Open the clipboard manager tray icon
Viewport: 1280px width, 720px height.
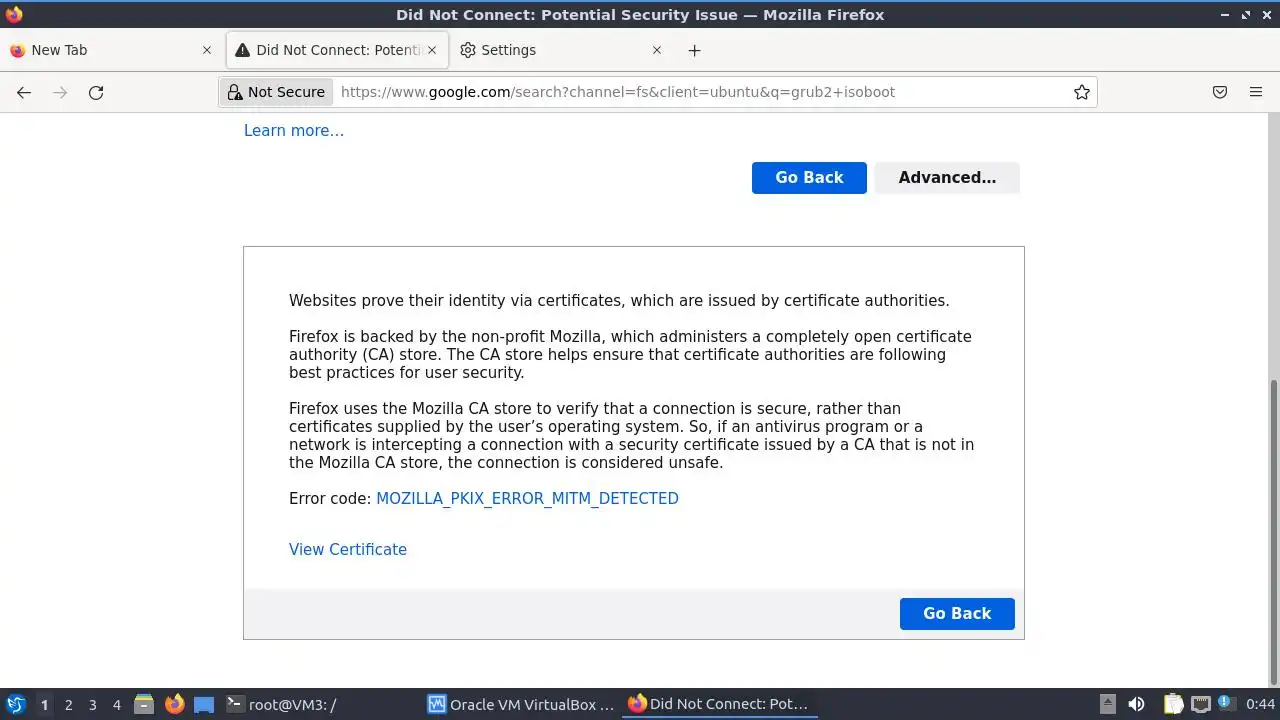[x=1173, y=704]
